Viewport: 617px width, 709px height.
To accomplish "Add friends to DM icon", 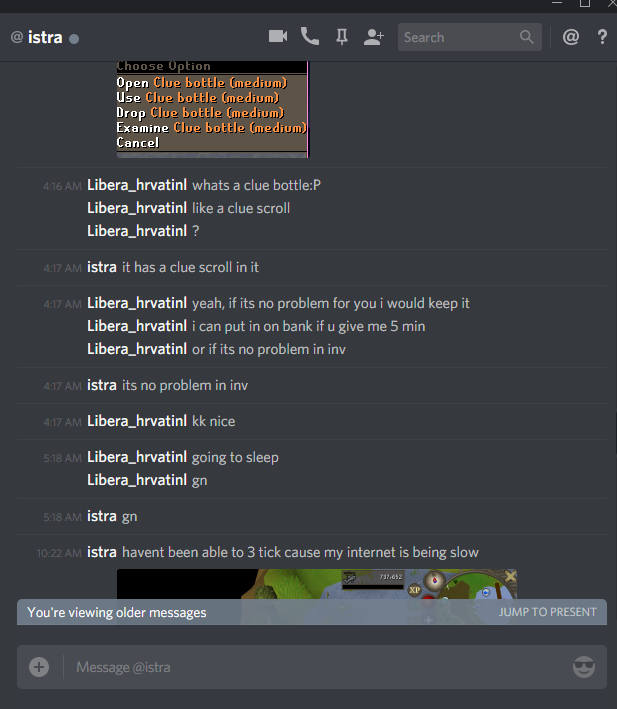I will (x=373, y=37).
